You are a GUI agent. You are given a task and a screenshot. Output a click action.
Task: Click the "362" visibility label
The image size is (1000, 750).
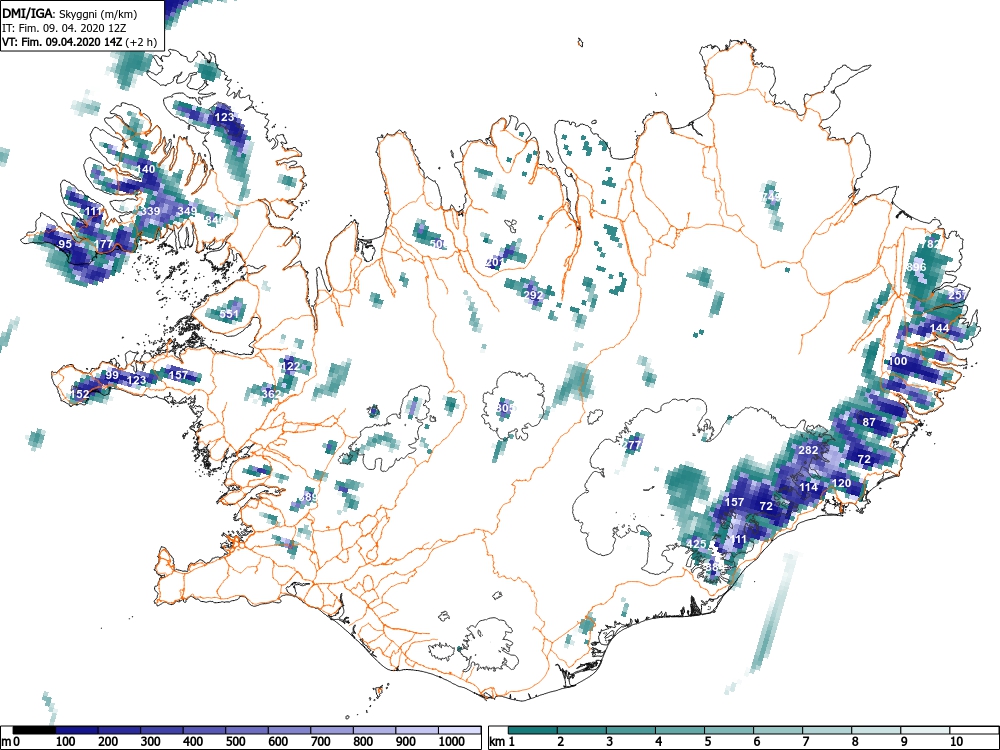pyautogui.click(x=271, y=394)
